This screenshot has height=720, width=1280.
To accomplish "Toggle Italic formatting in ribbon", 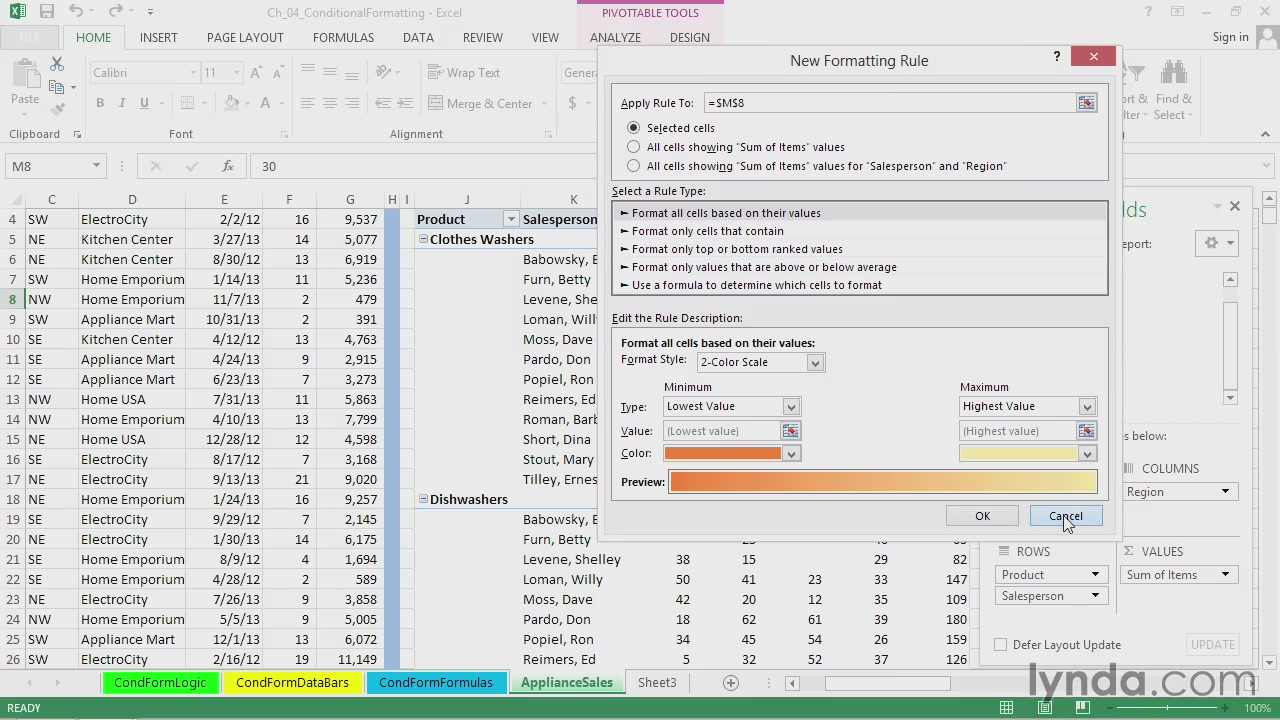I will pos(122,103).
